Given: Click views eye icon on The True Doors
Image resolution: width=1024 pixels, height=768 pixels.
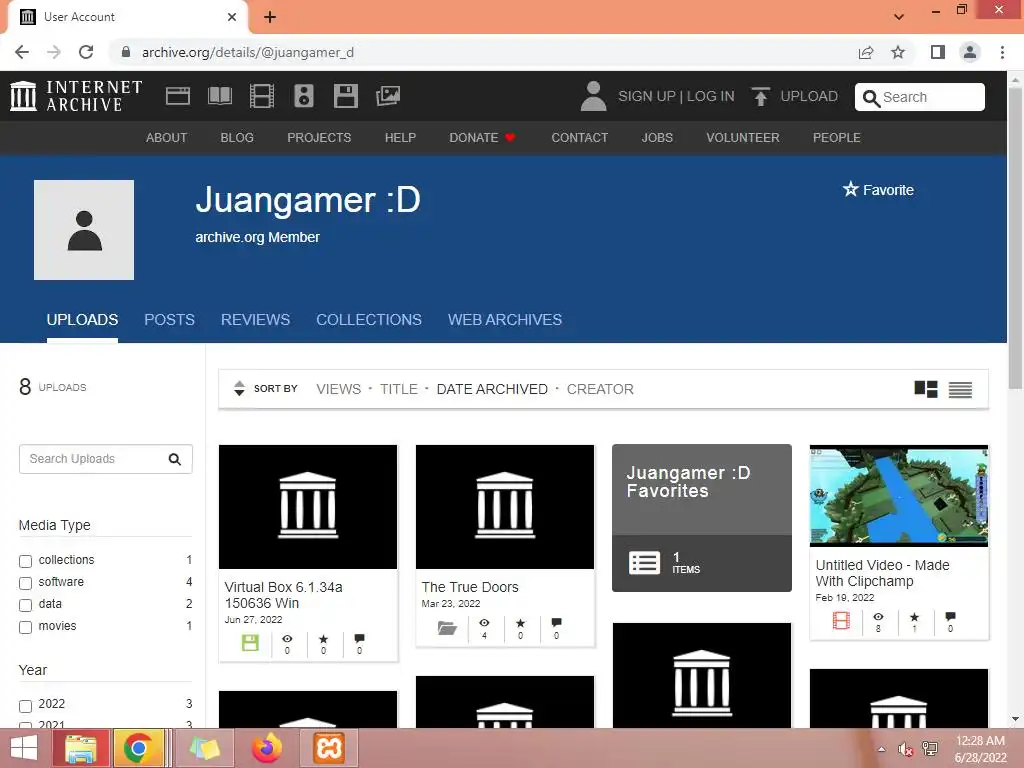Looking at the screenshot, I should [484, 623].
